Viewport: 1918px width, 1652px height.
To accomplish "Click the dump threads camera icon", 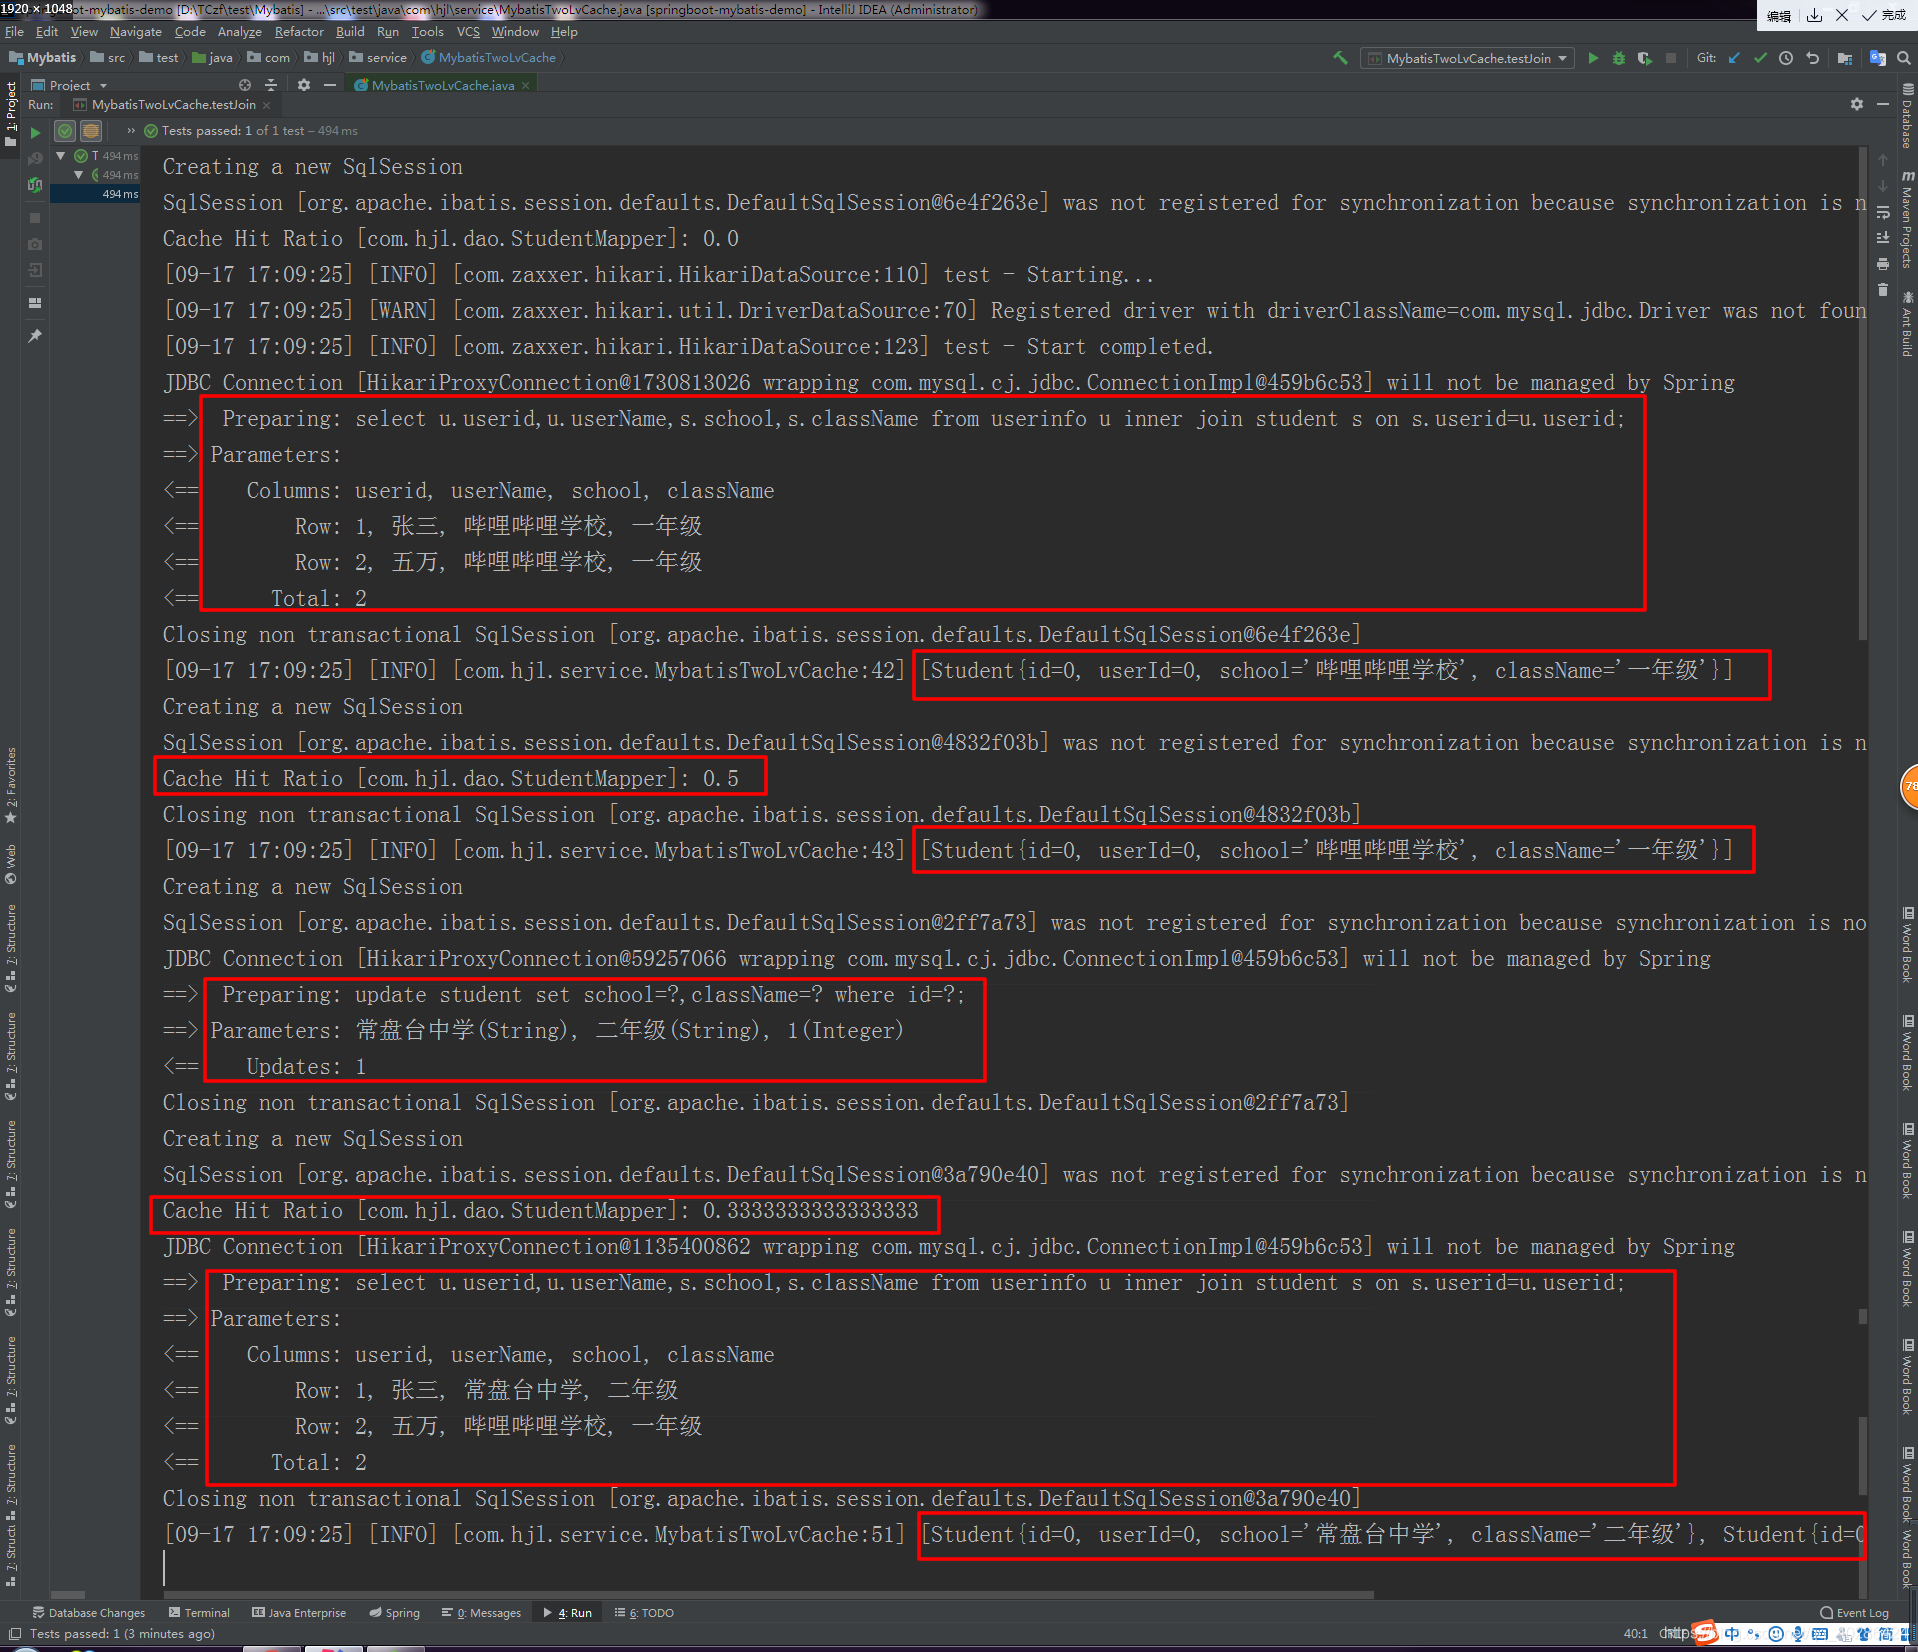I will pyautogui.click(x=35, y=244).
